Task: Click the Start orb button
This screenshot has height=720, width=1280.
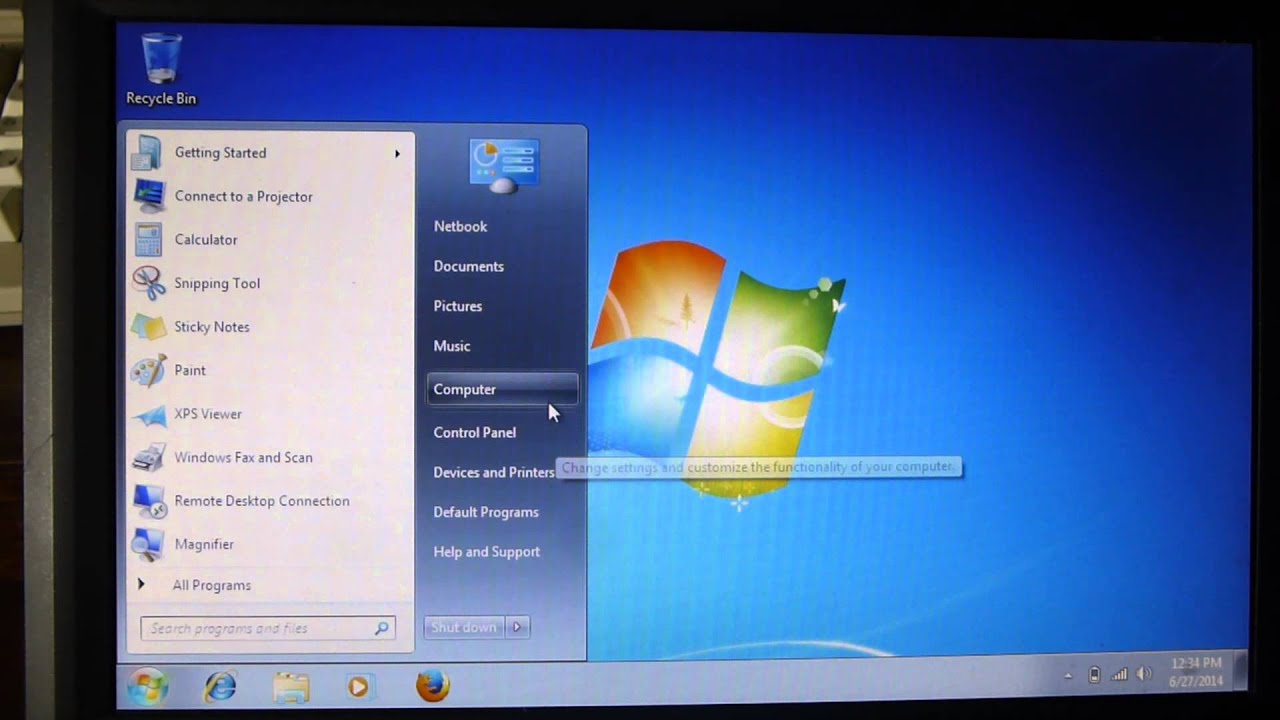Action: tap(147, 687)
